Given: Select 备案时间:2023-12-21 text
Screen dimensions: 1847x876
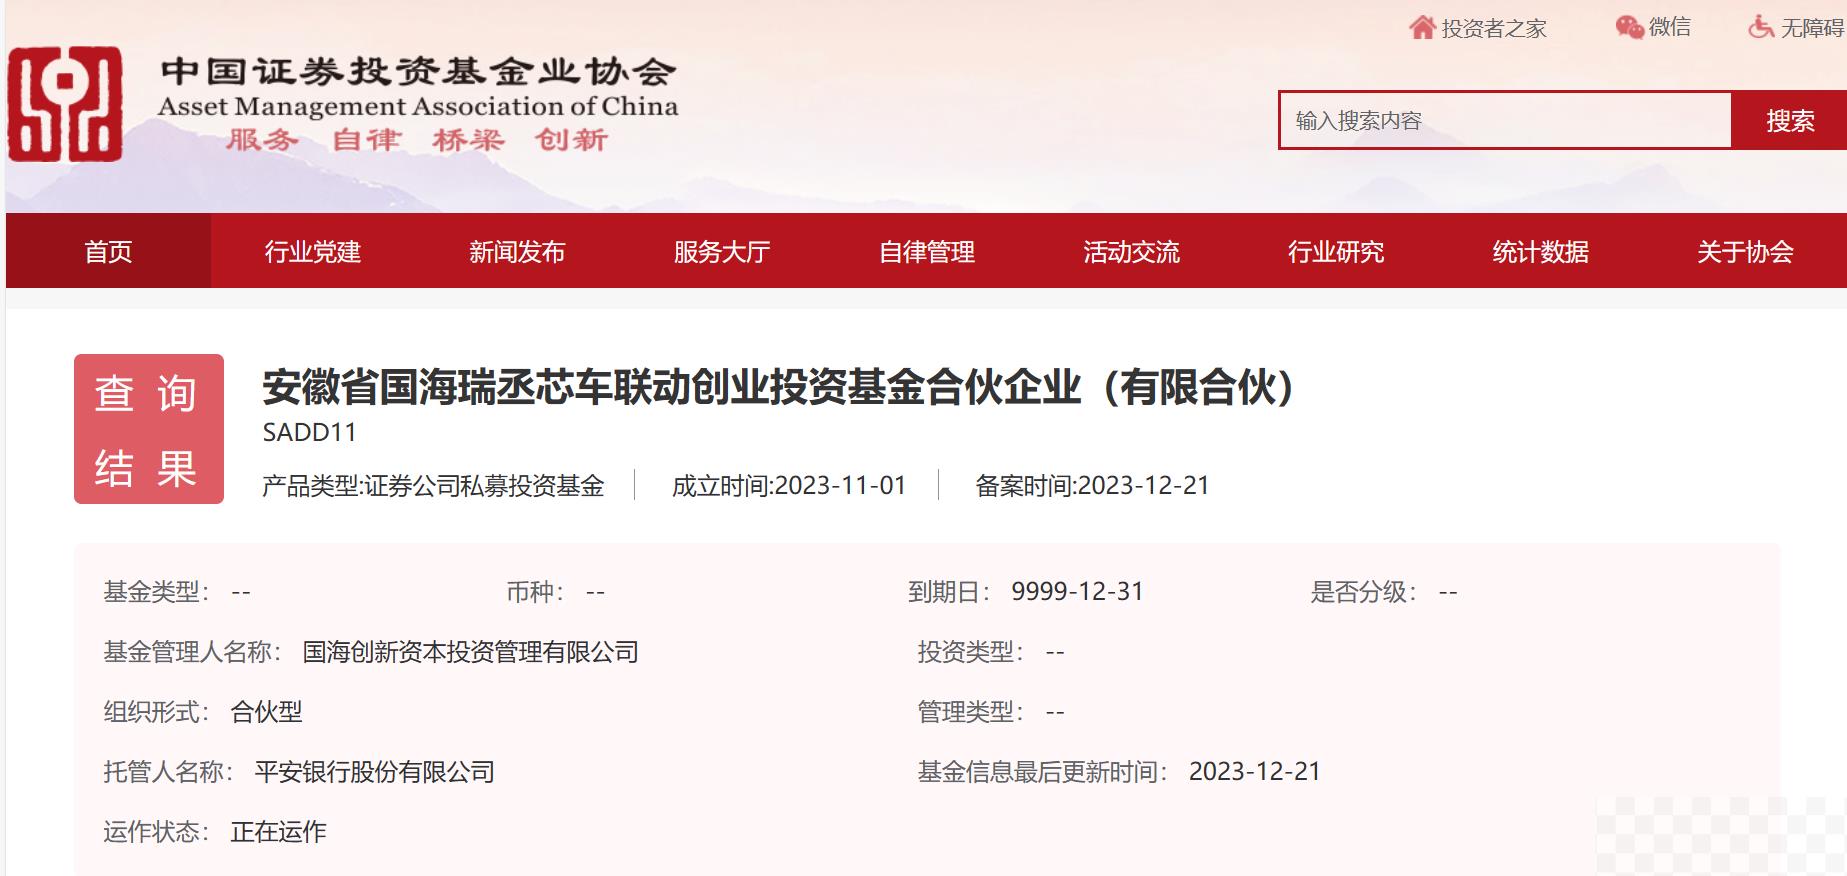Looking at the screenshot, I should click(1092, 486).
